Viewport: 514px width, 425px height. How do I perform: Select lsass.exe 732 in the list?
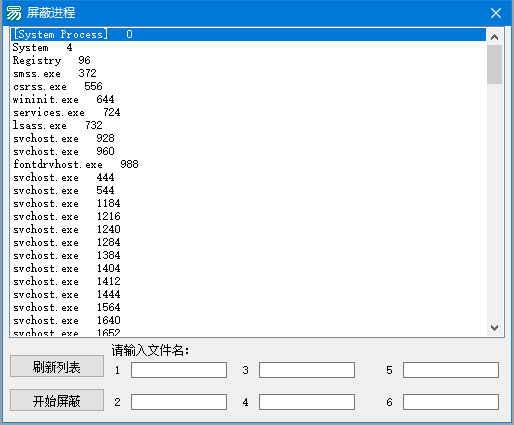click(x=248, y=125)
